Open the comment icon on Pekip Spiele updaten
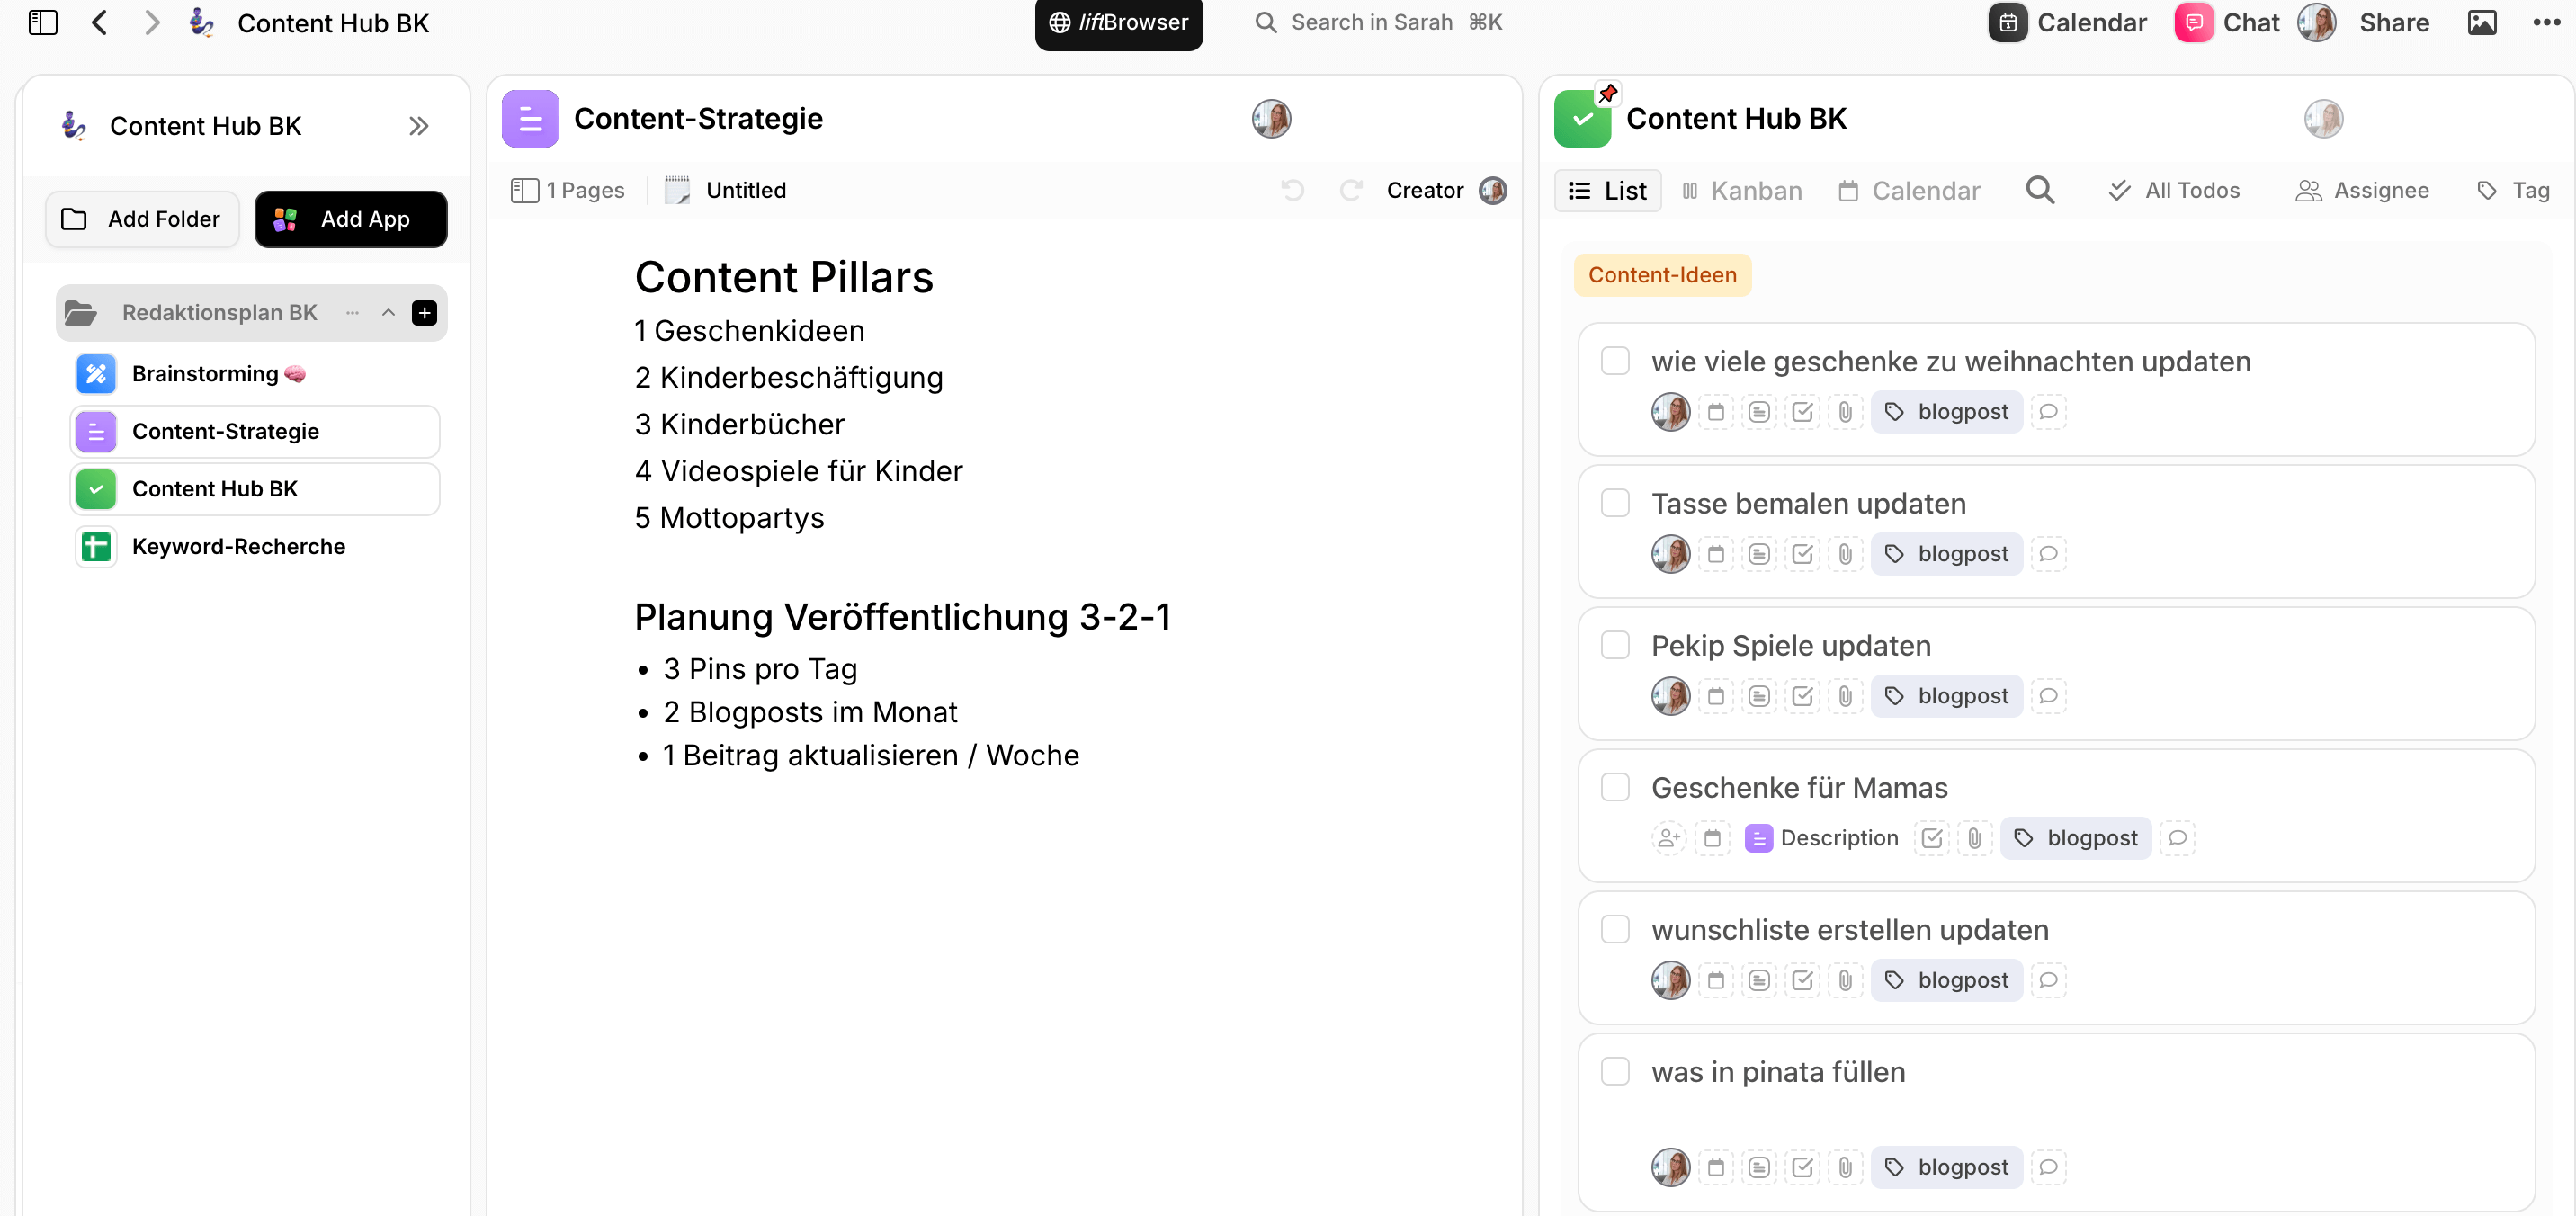Image resolution: width=2576 pixels, height=1216 pixels. pos(2048,696)
